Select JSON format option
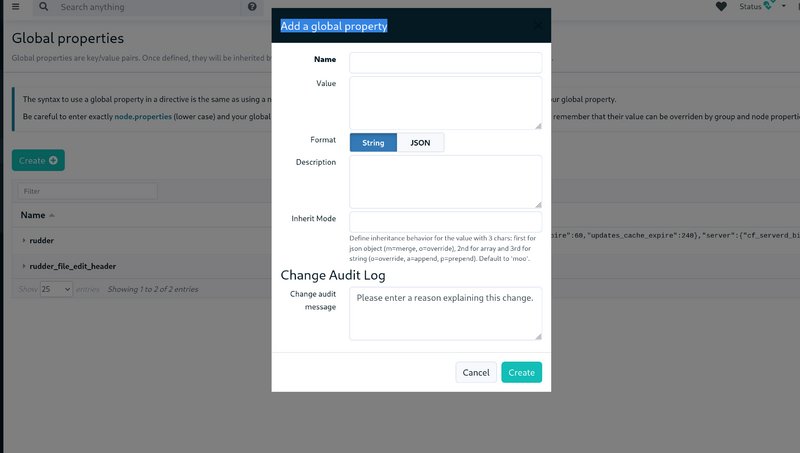Viewport: 800px width, 453px height. (x=420, y=142)
